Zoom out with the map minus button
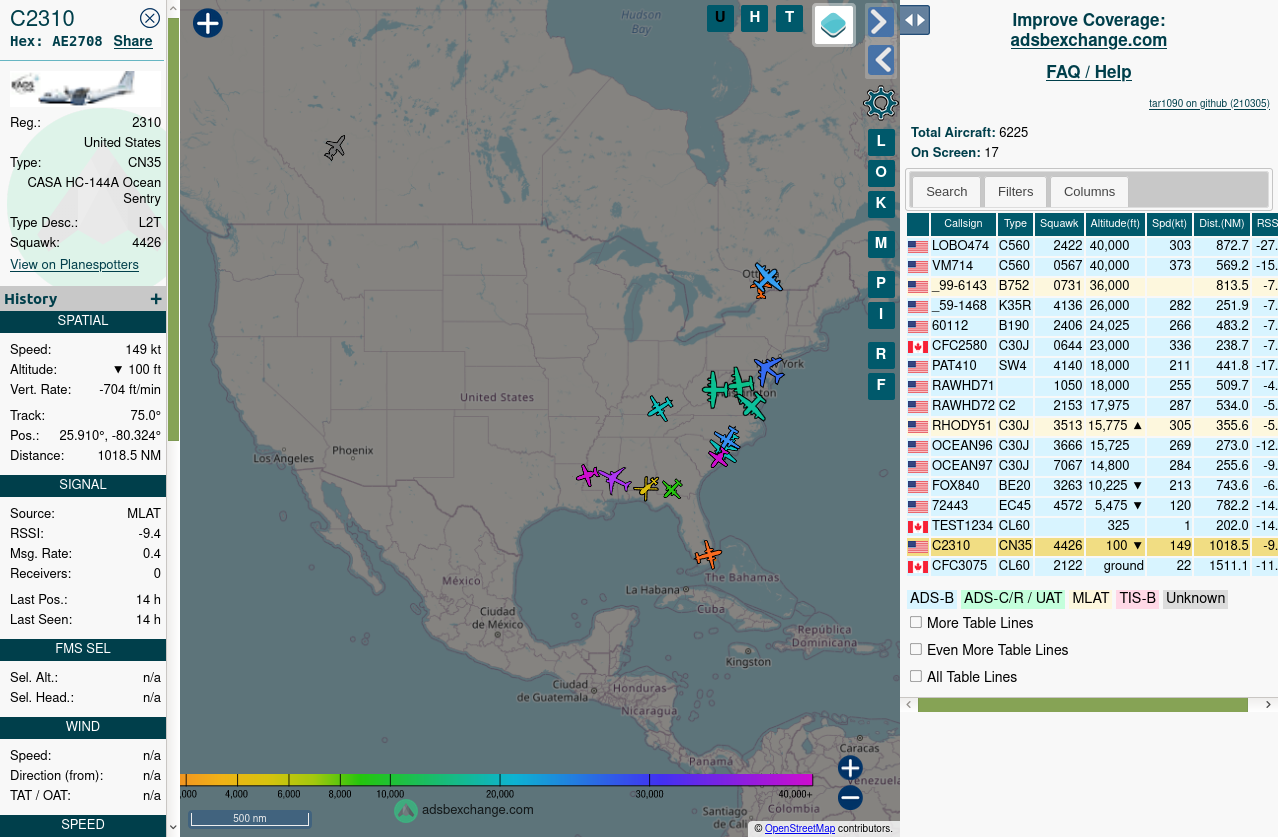This screenshot has width=1278, height=837. coord(850,798)
